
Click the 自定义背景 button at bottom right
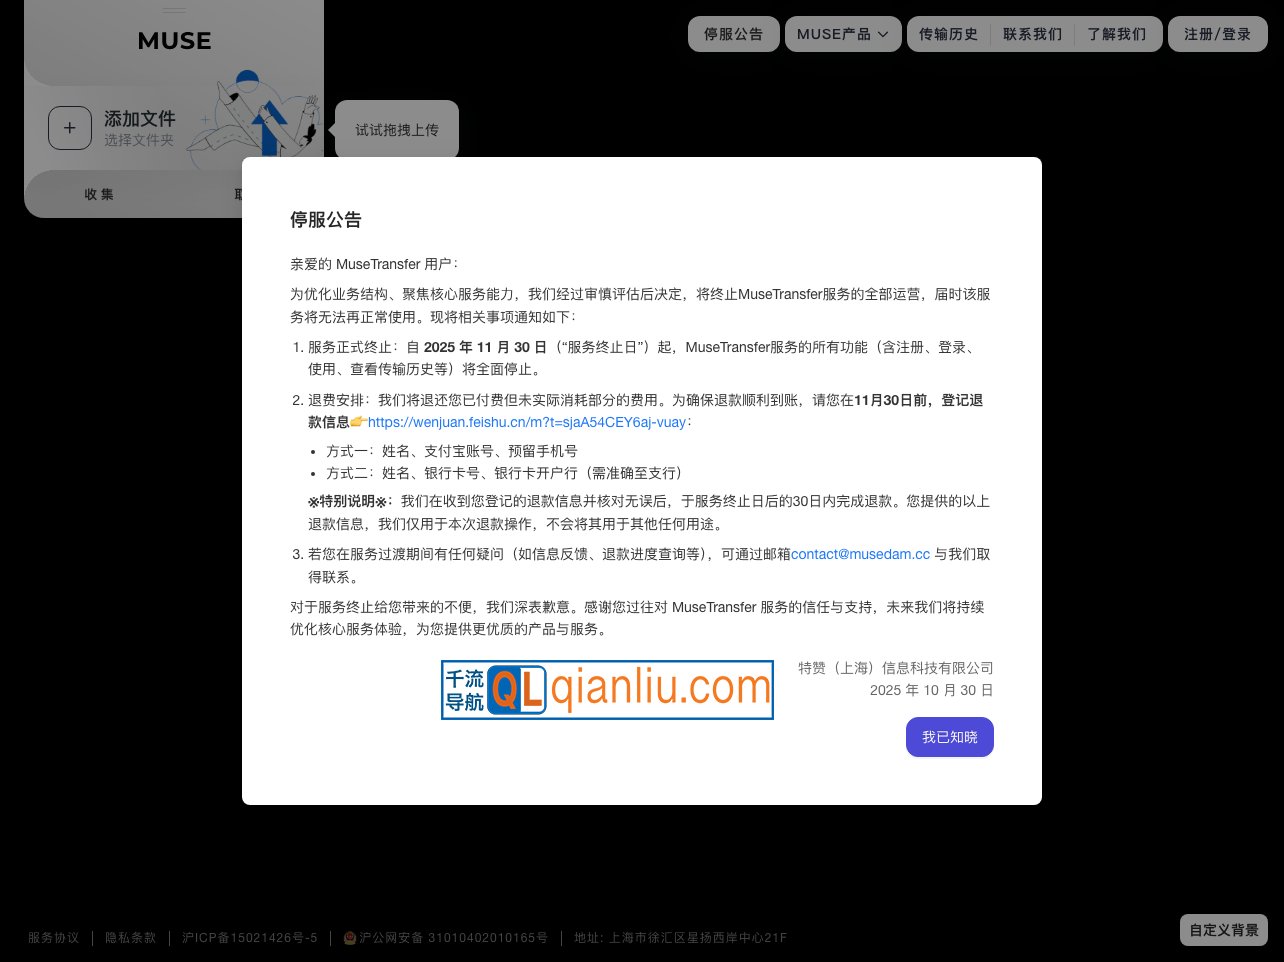[1223, 929]
